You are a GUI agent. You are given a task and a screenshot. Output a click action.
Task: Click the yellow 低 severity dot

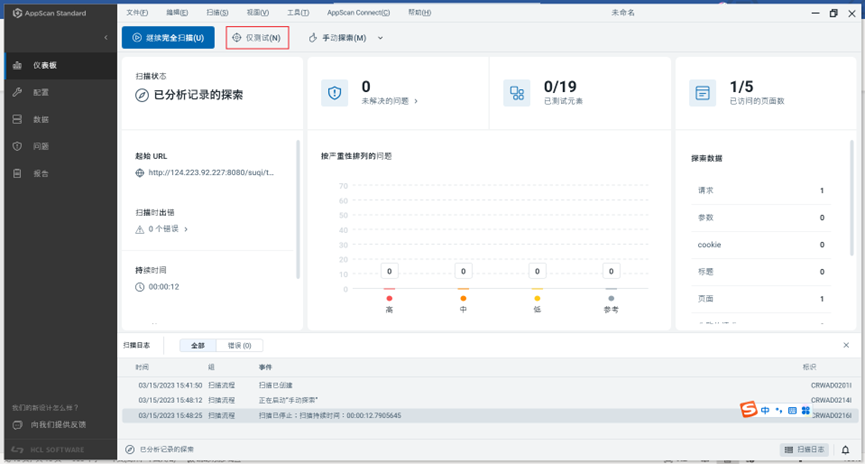537,298
